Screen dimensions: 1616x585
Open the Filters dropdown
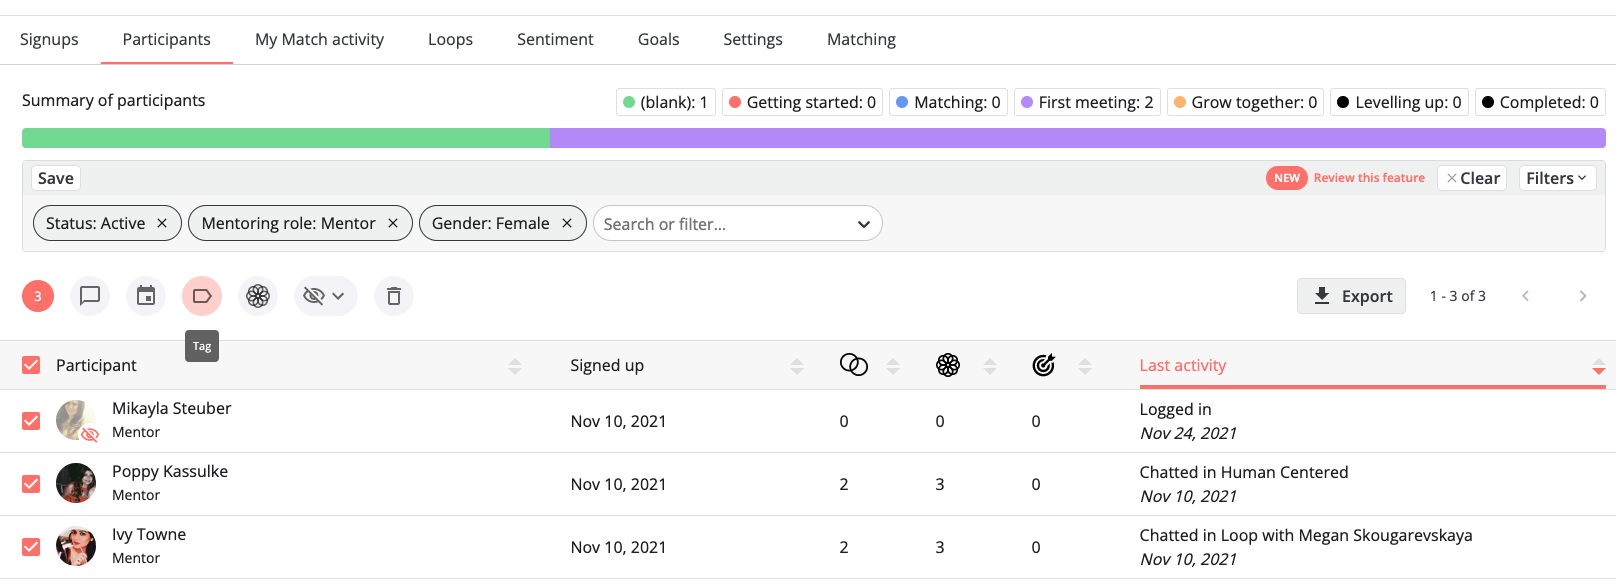[1556, 178]
